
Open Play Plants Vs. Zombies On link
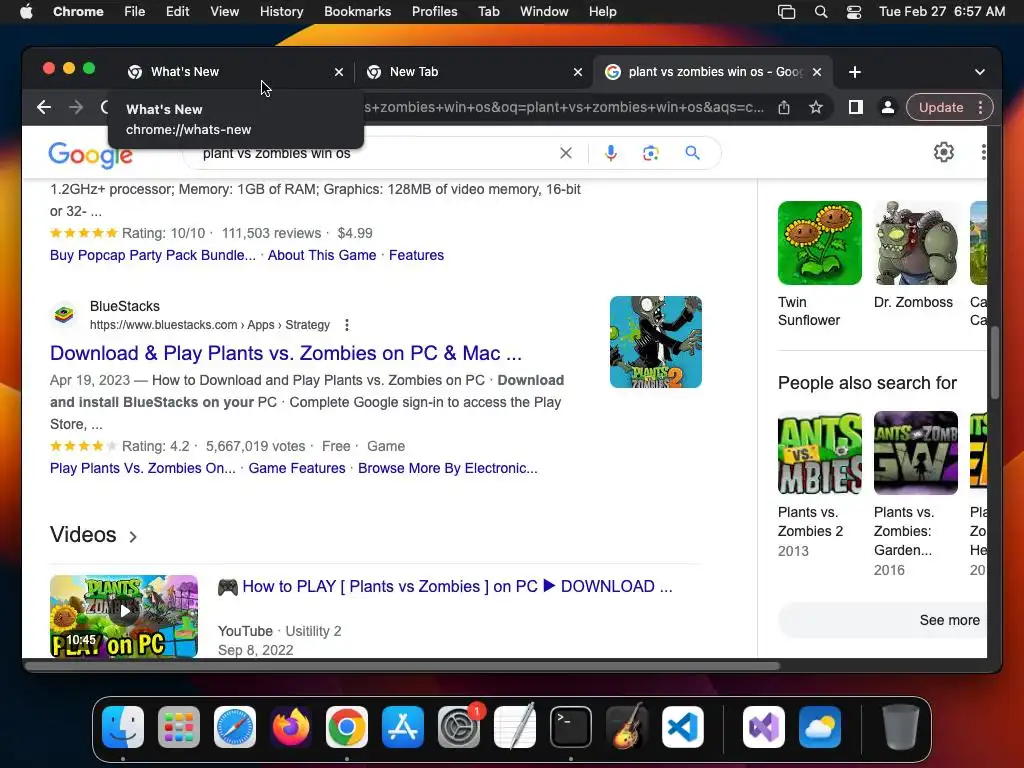(143, 468)
